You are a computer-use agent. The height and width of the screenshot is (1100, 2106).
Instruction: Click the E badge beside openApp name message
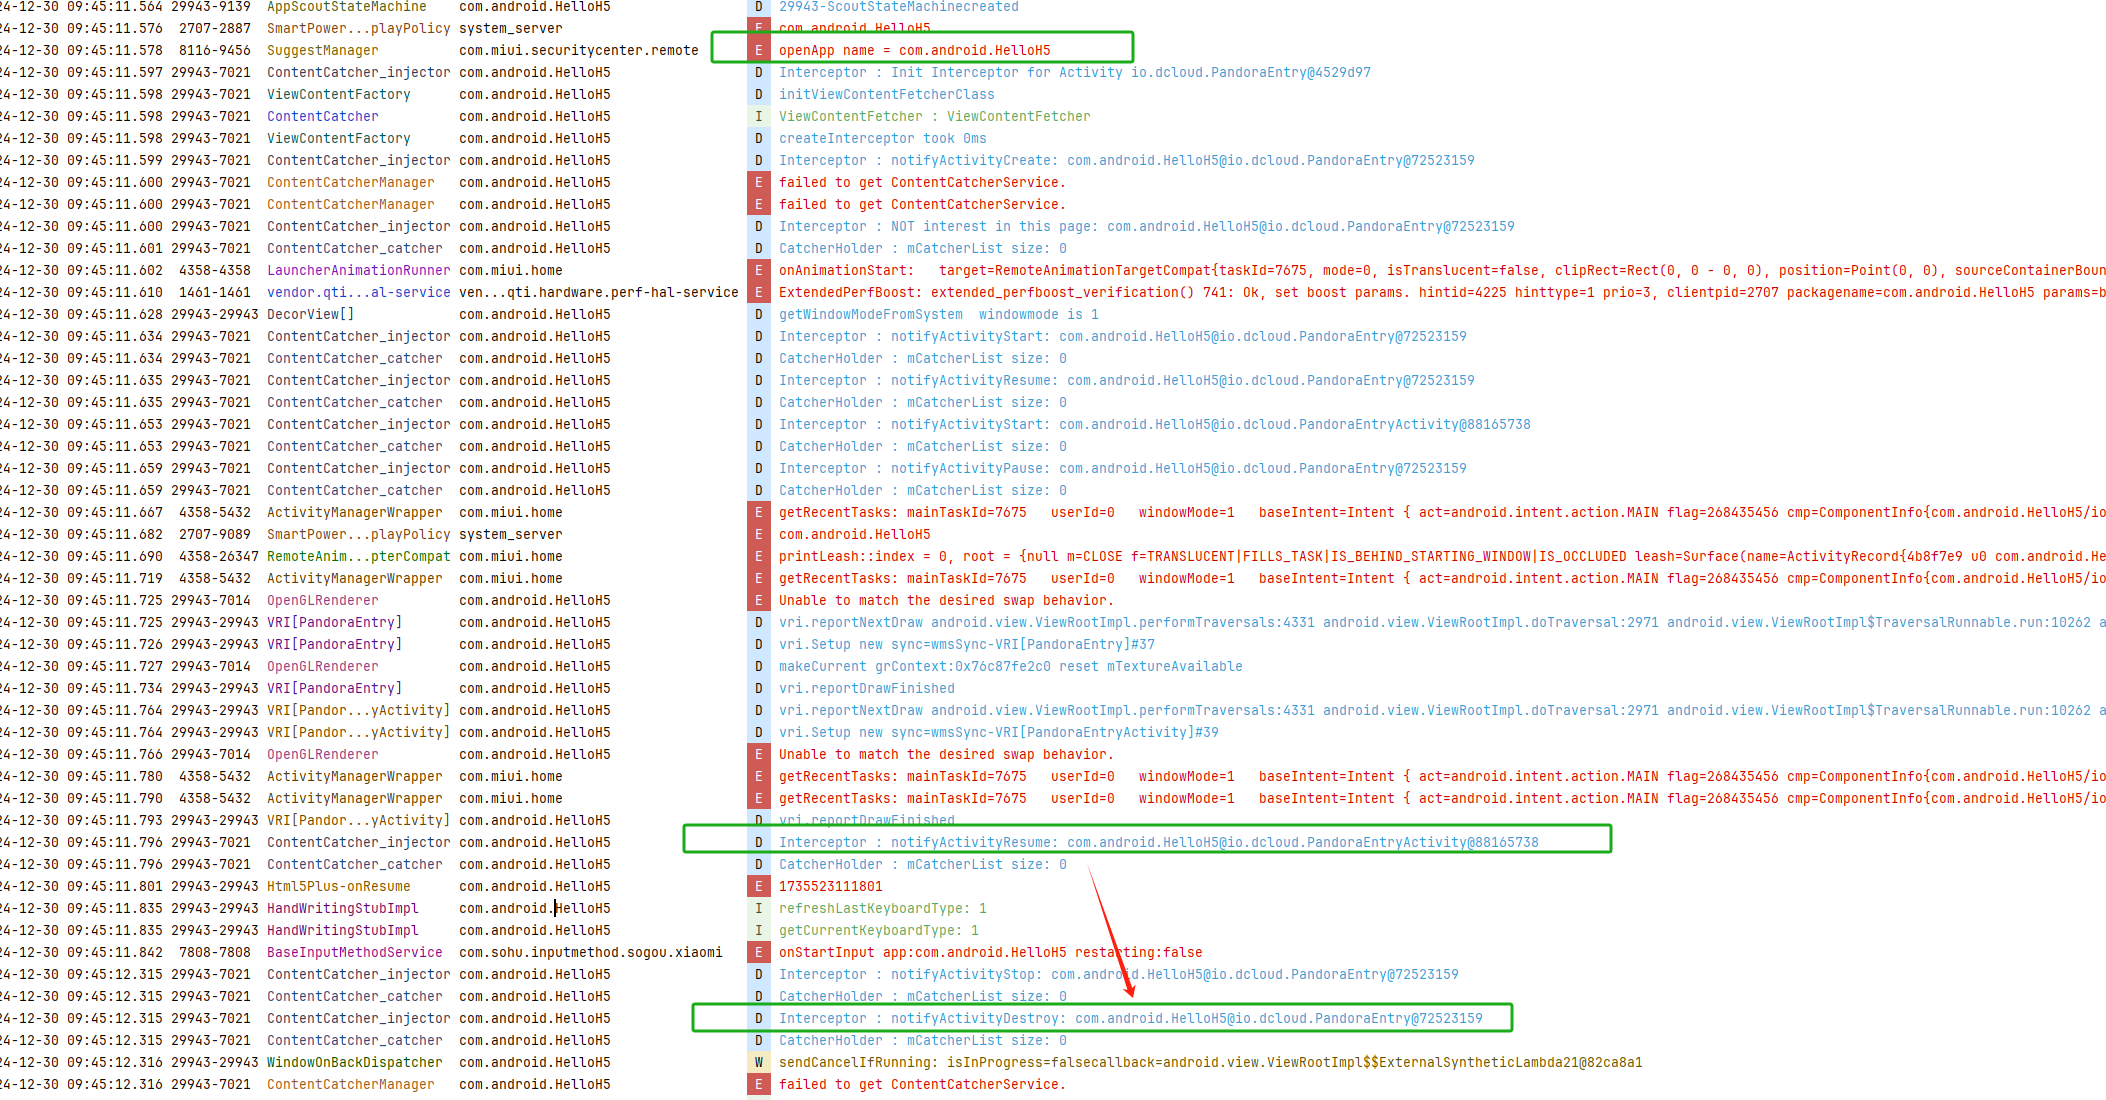point(758,50)
